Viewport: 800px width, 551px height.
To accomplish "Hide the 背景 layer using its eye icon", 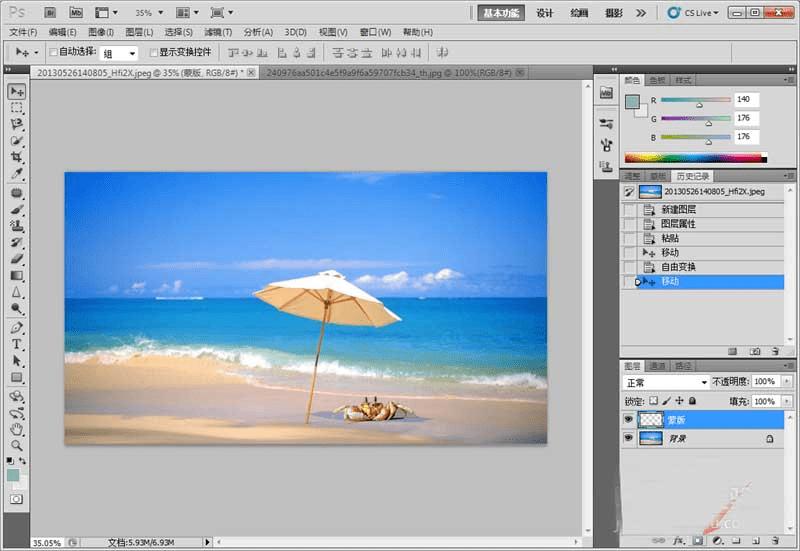I will point(629,438).
